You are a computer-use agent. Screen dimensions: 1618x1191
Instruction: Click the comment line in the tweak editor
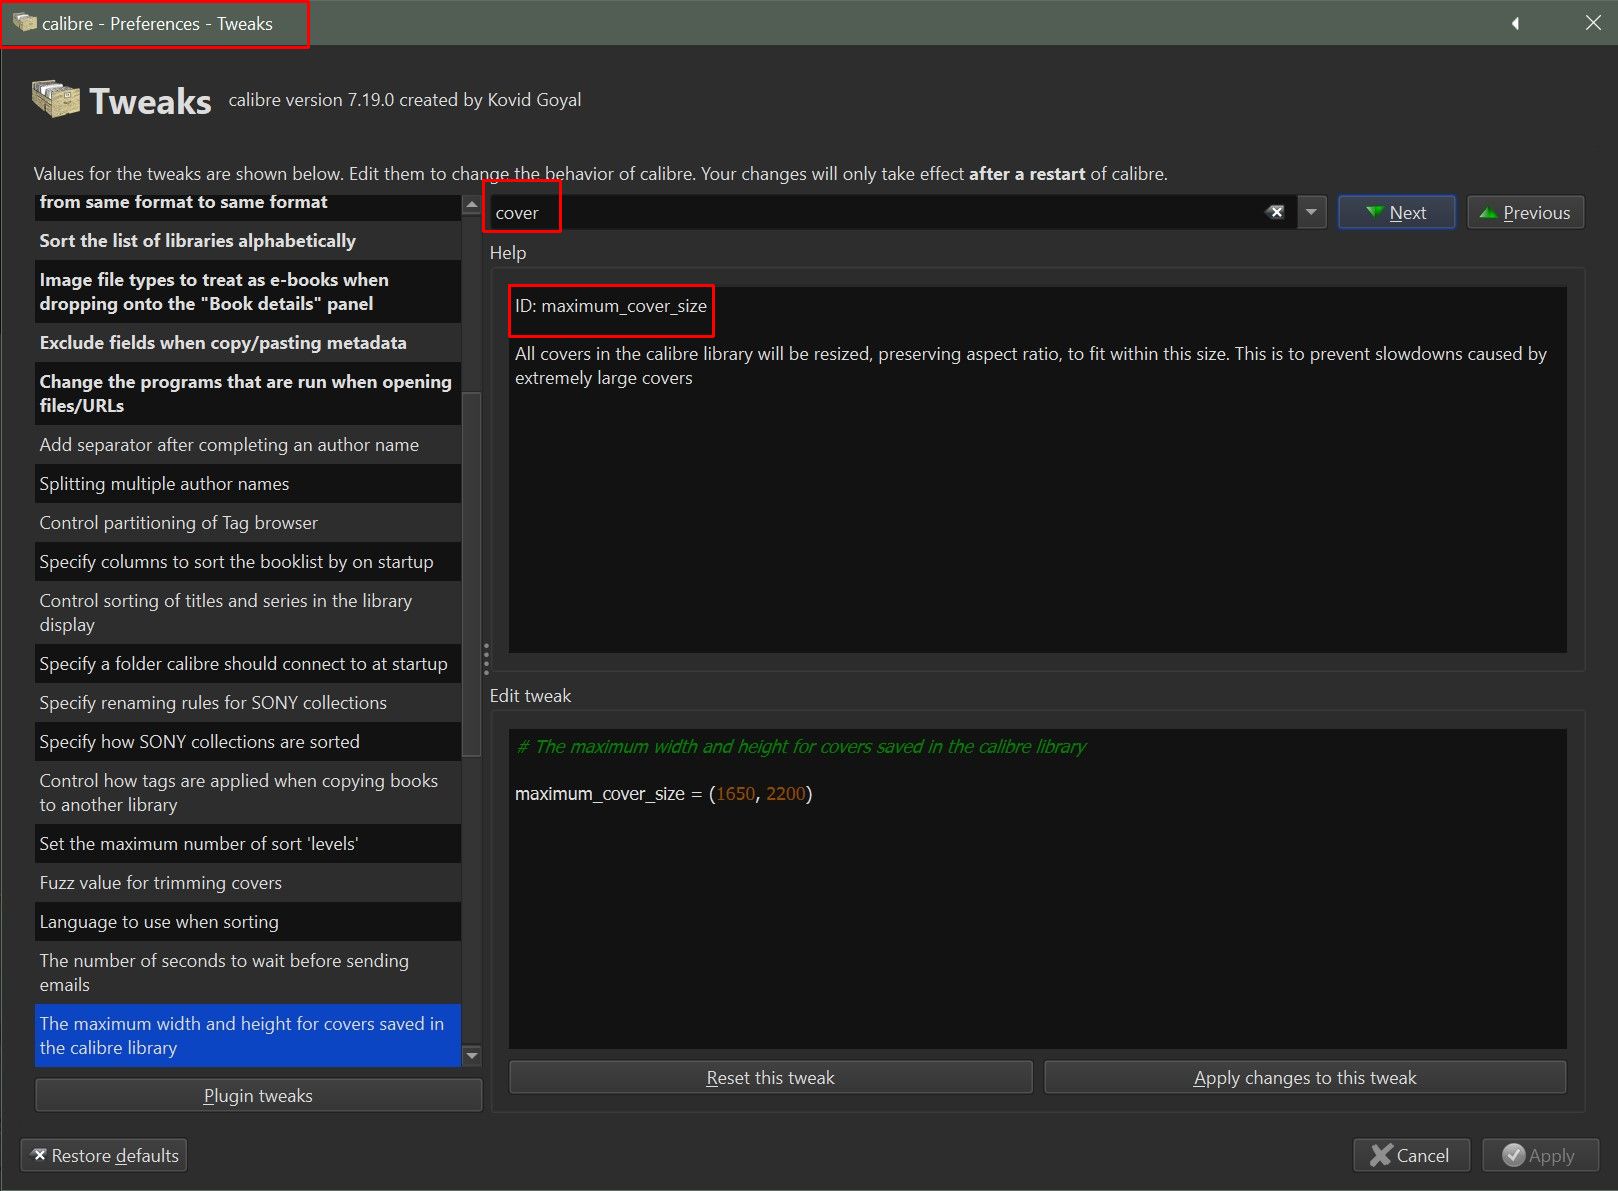tap(801, 747)
